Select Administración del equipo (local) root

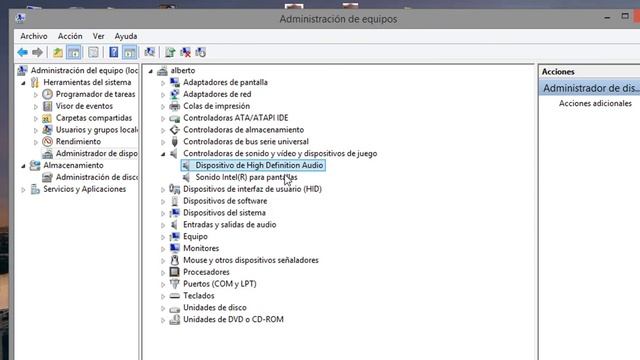[x=84, y=71]
